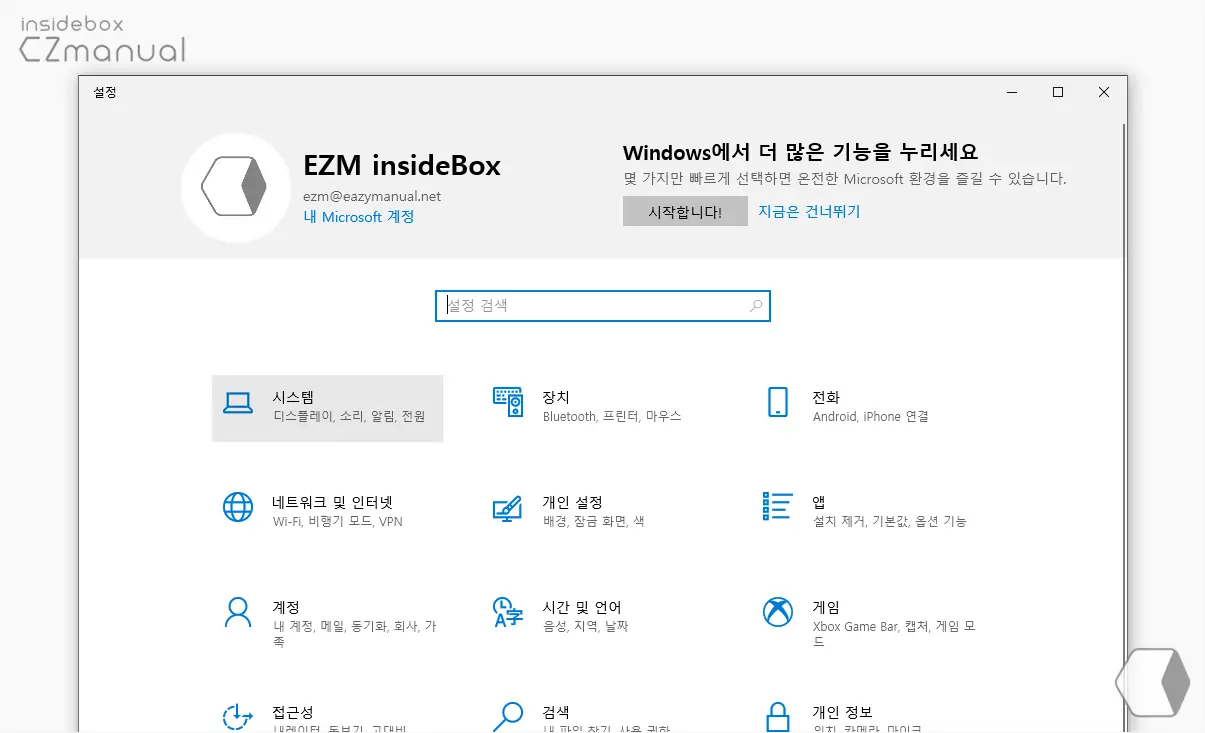Click the text 'Android, iPhone 연결'

[871, 416]
